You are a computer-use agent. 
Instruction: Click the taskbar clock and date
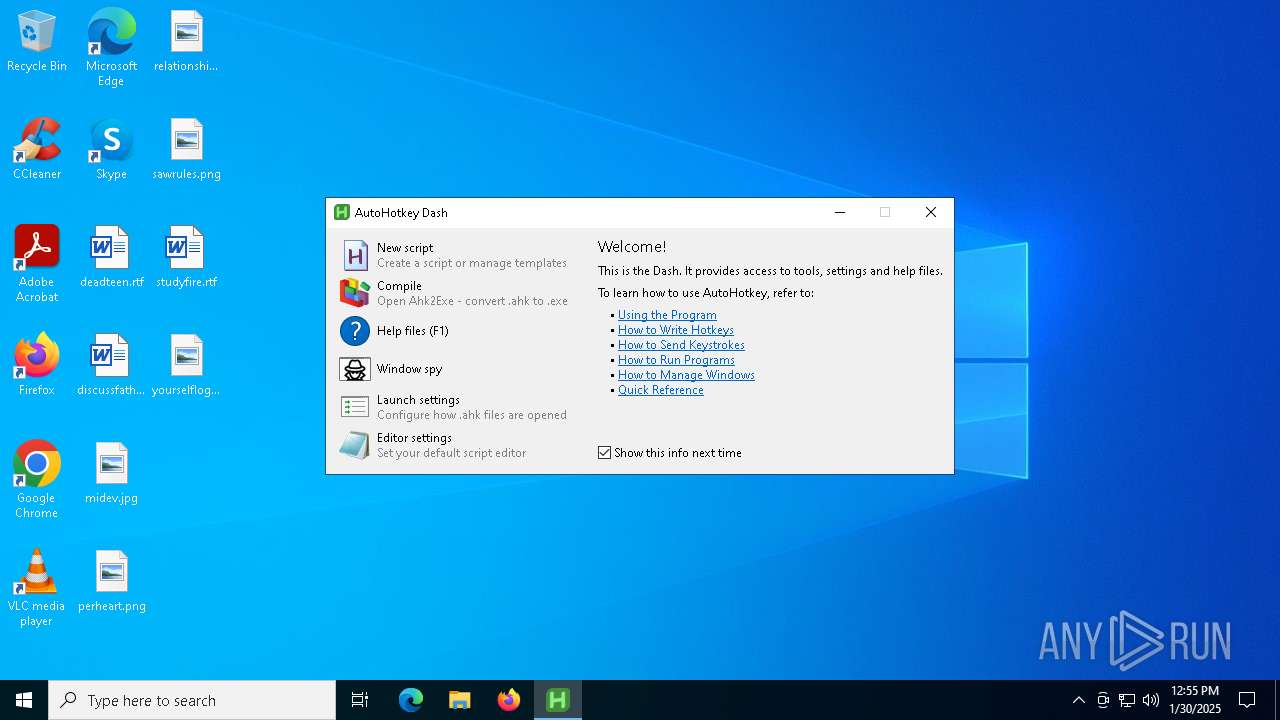(1195, 700)
